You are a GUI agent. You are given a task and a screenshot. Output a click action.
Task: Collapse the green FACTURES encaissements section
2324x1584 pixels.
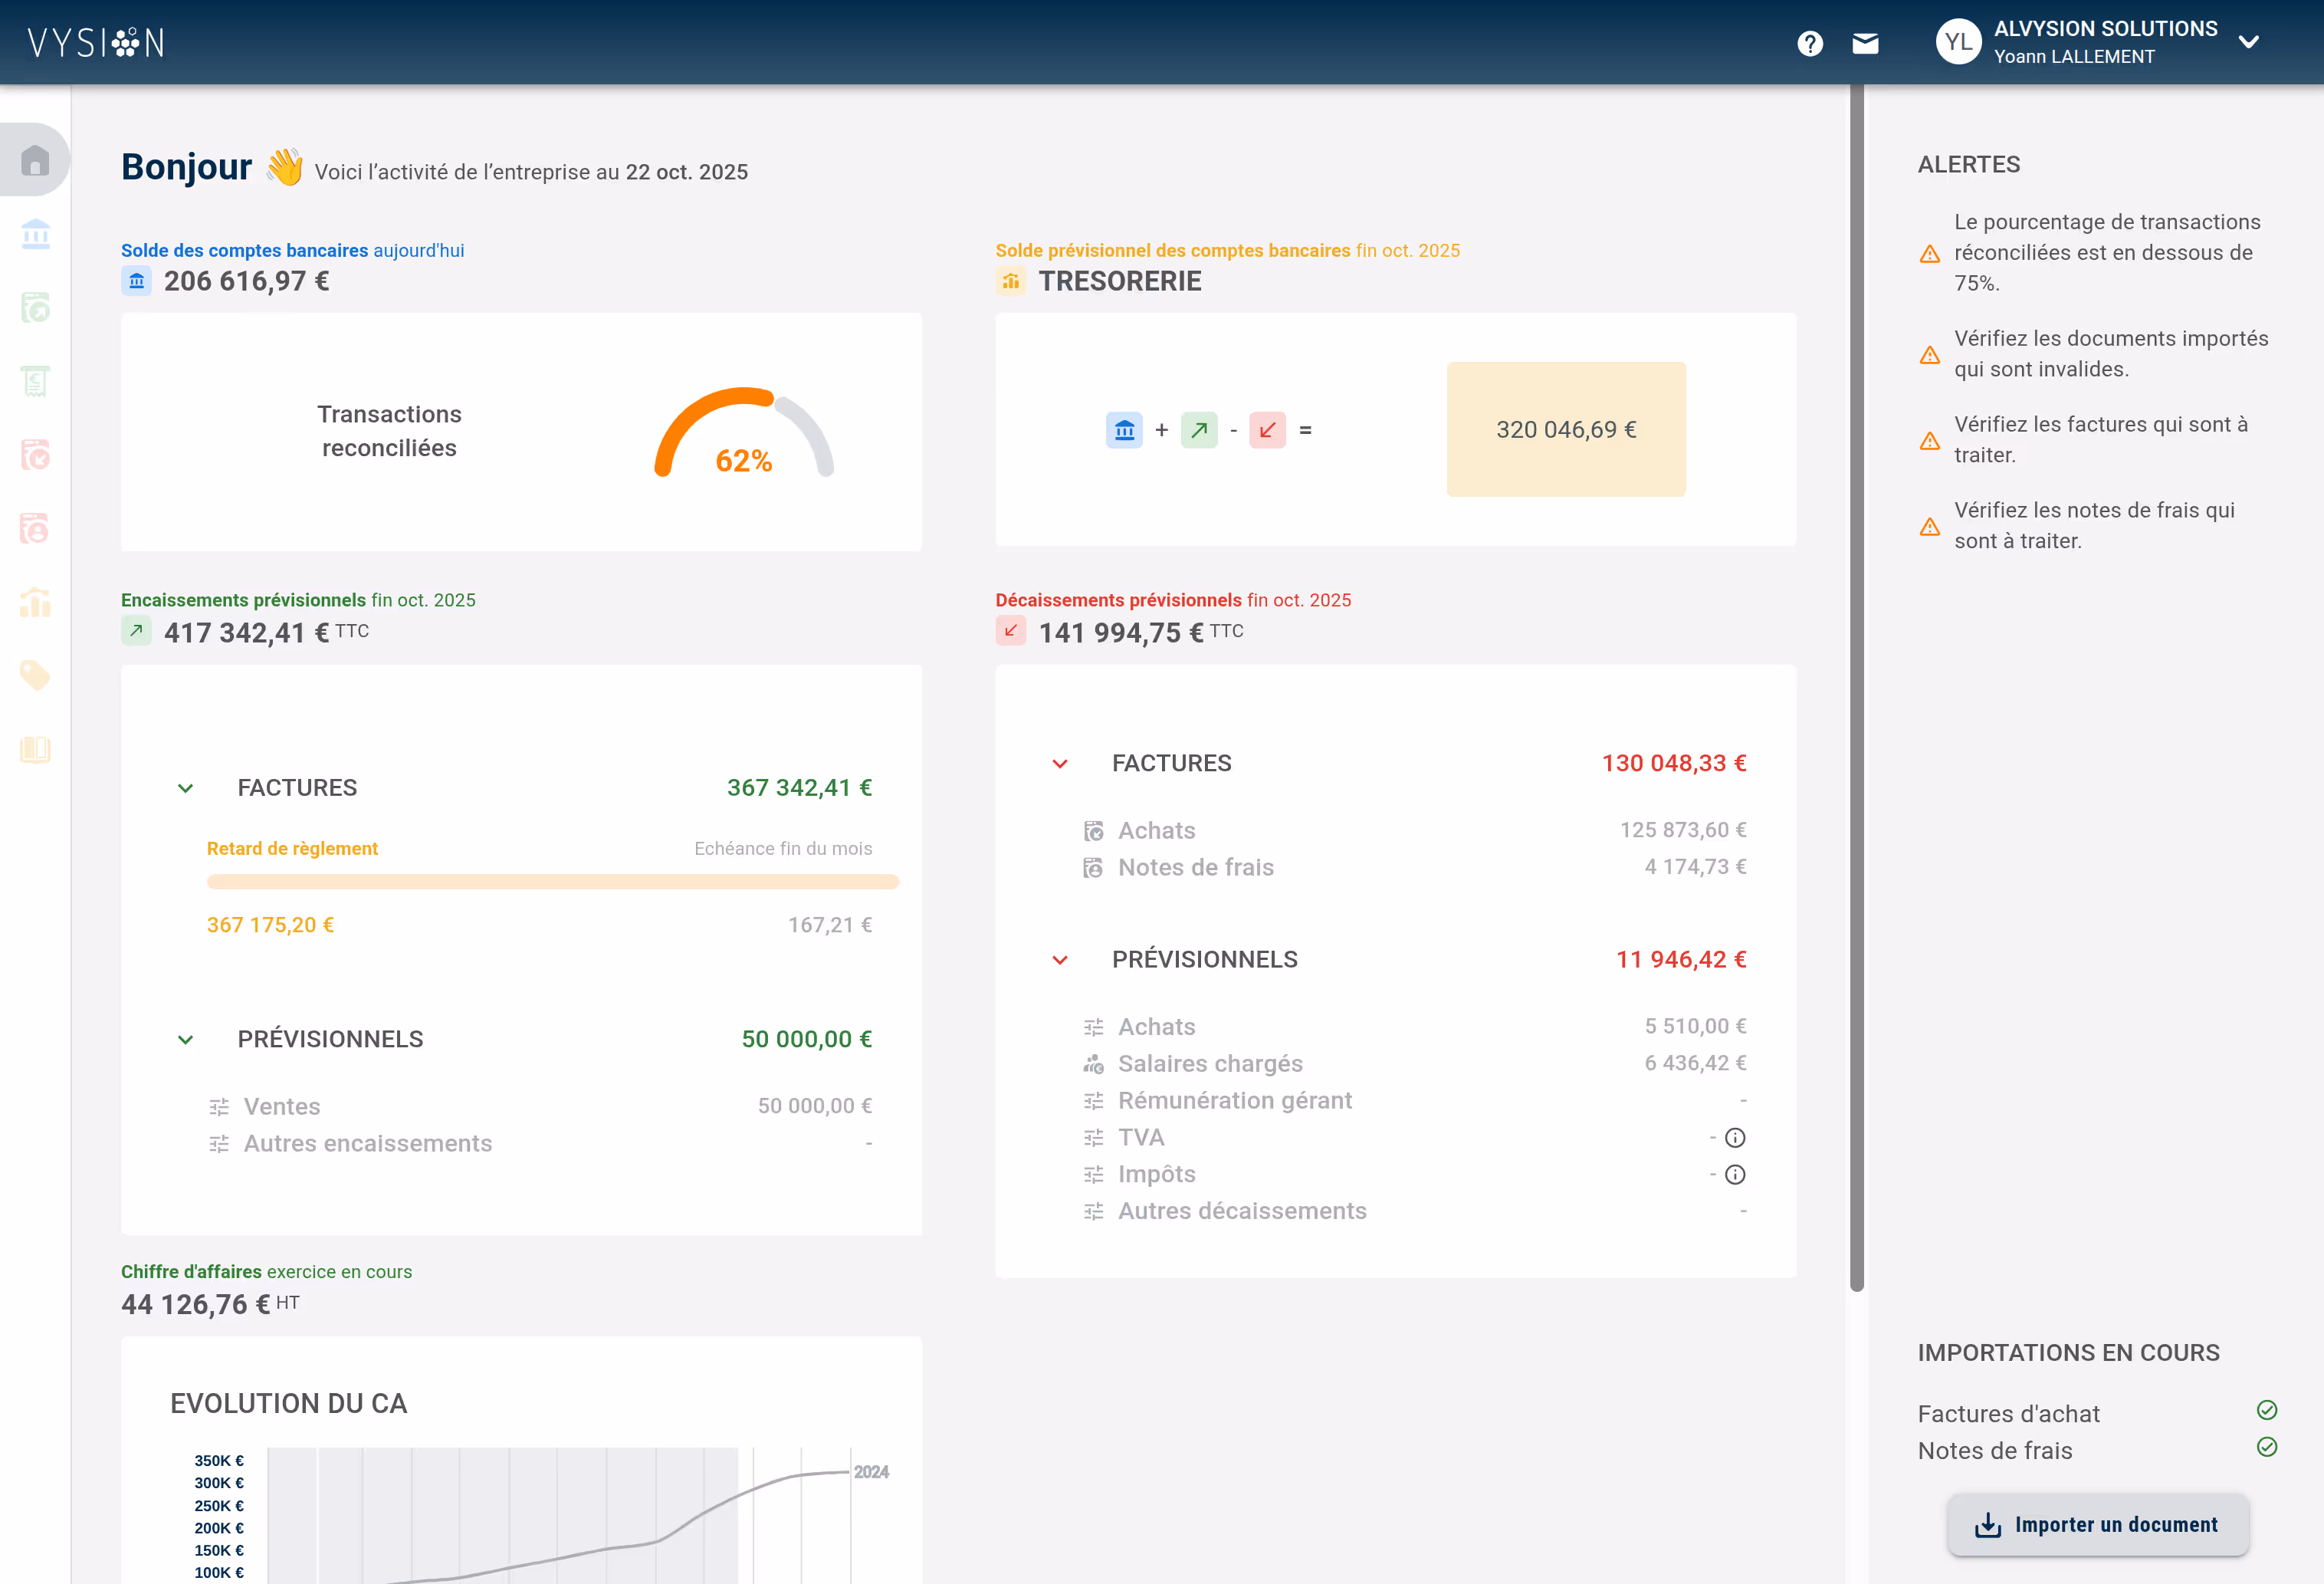185,788
